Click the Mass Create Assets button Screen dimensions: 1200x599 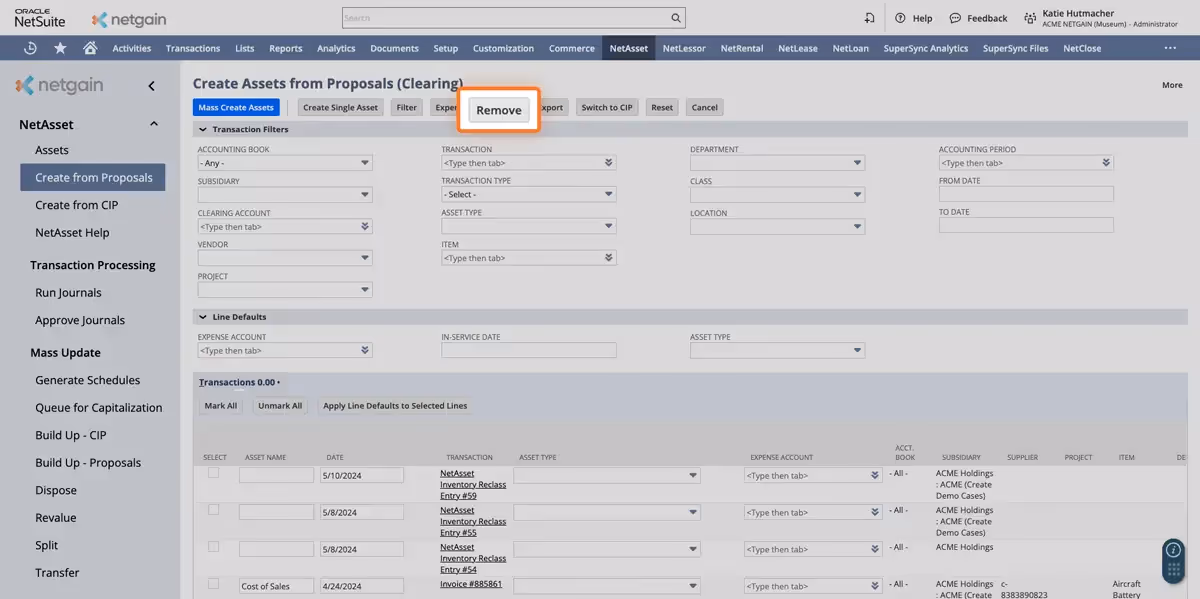[235, 107]
